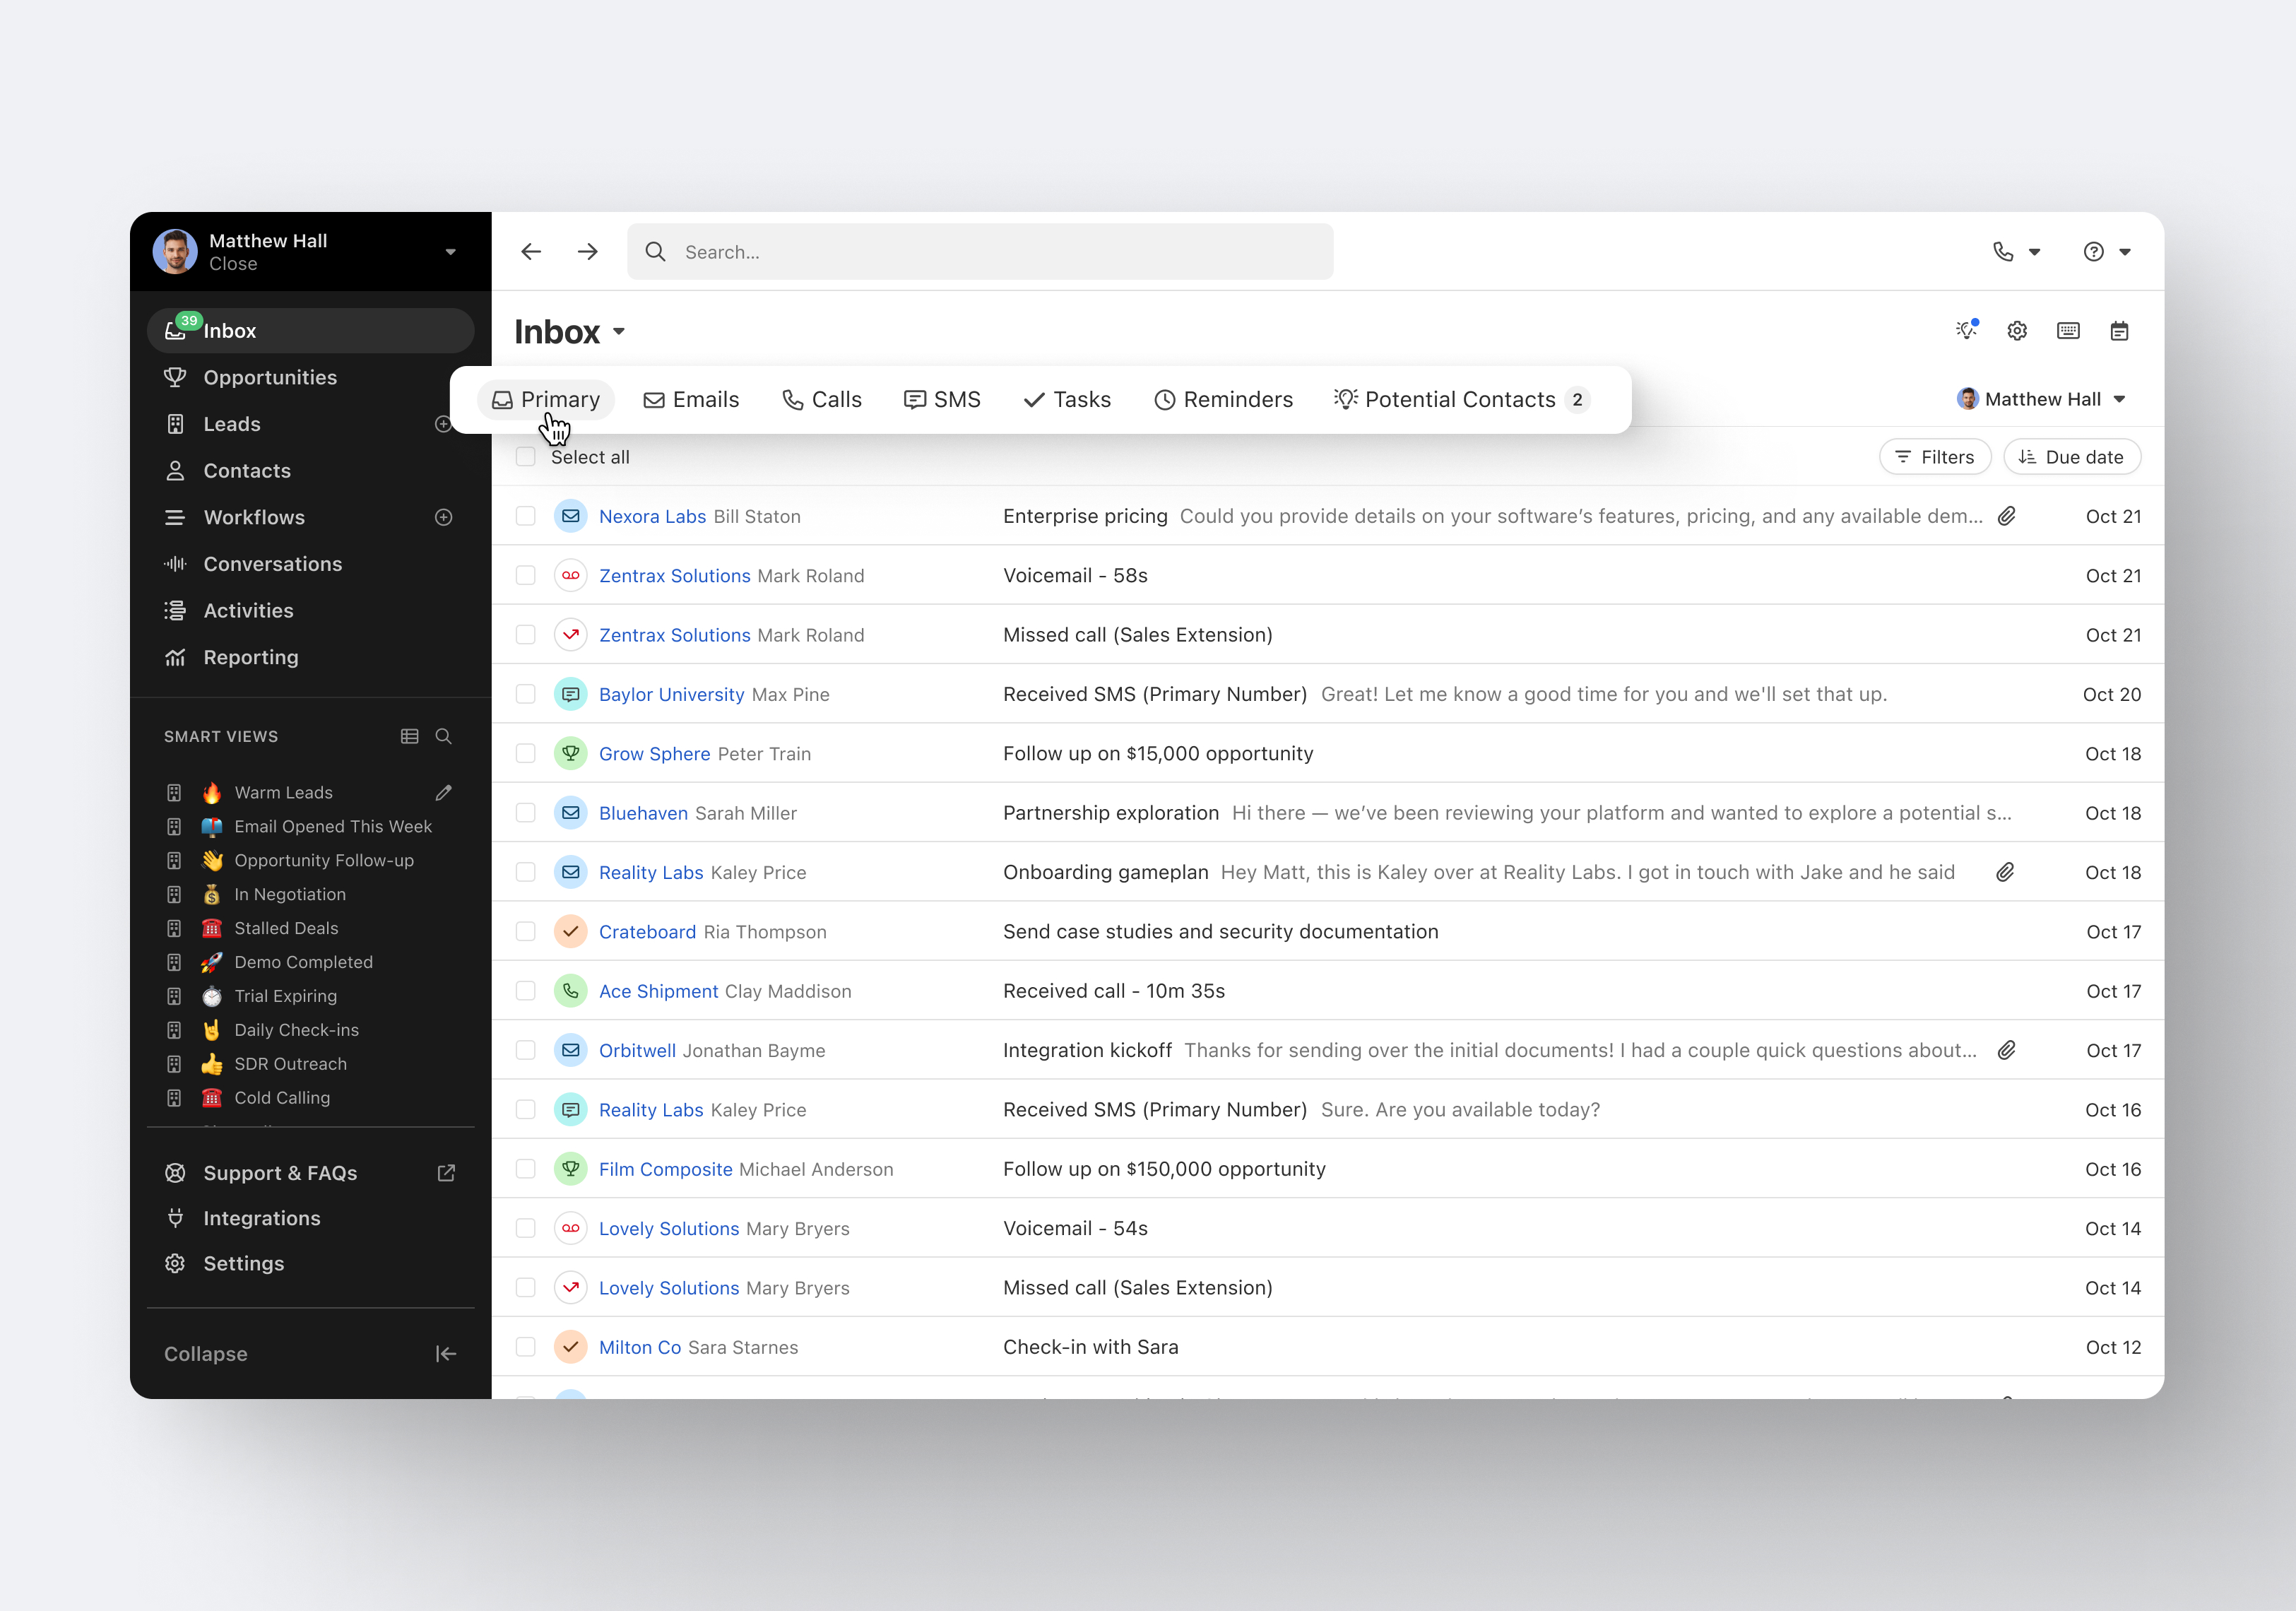Open the Bluehaven lead link
The image size is (2296, 1611).
pyautogui.click(x=643, y=813)
